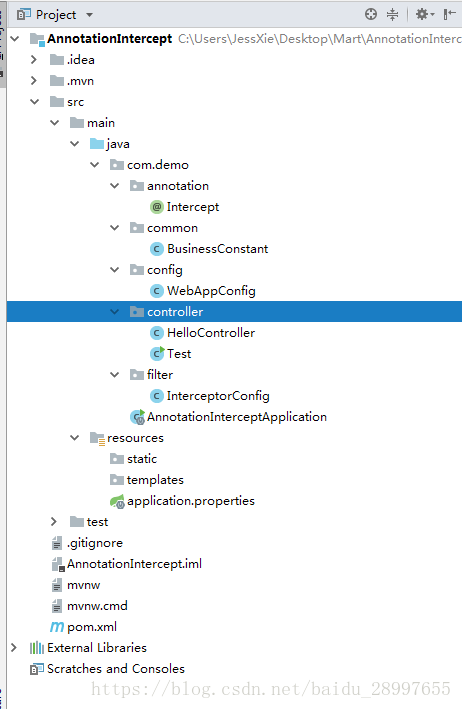Click the static folder icon

click(x=117, y=459)
